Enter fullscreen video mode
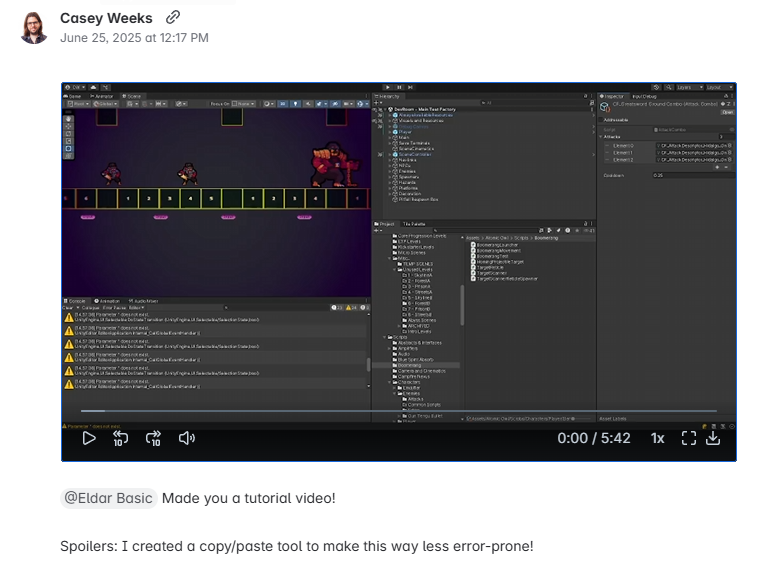Screen dimensions: 759x566 click(x=688, y=438)
